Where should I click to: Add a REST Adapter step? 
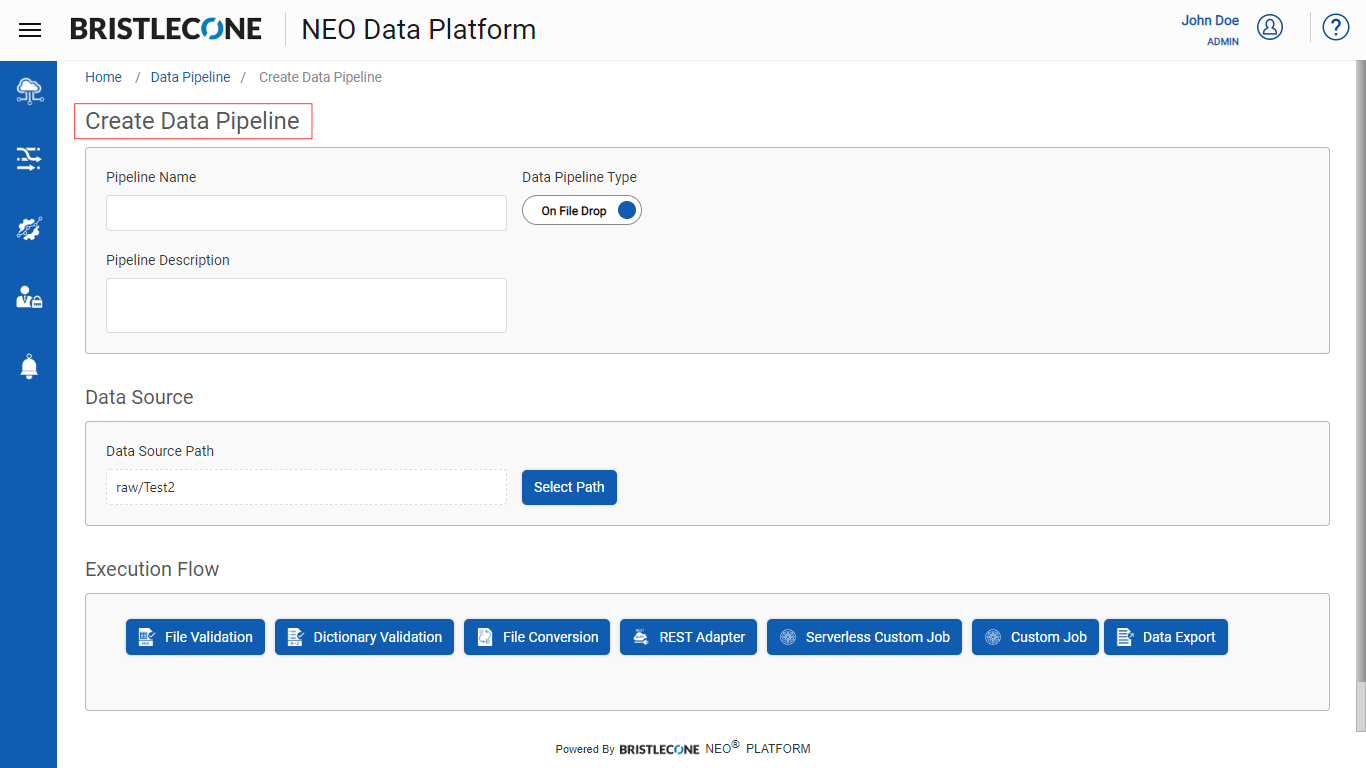(688, 637)
